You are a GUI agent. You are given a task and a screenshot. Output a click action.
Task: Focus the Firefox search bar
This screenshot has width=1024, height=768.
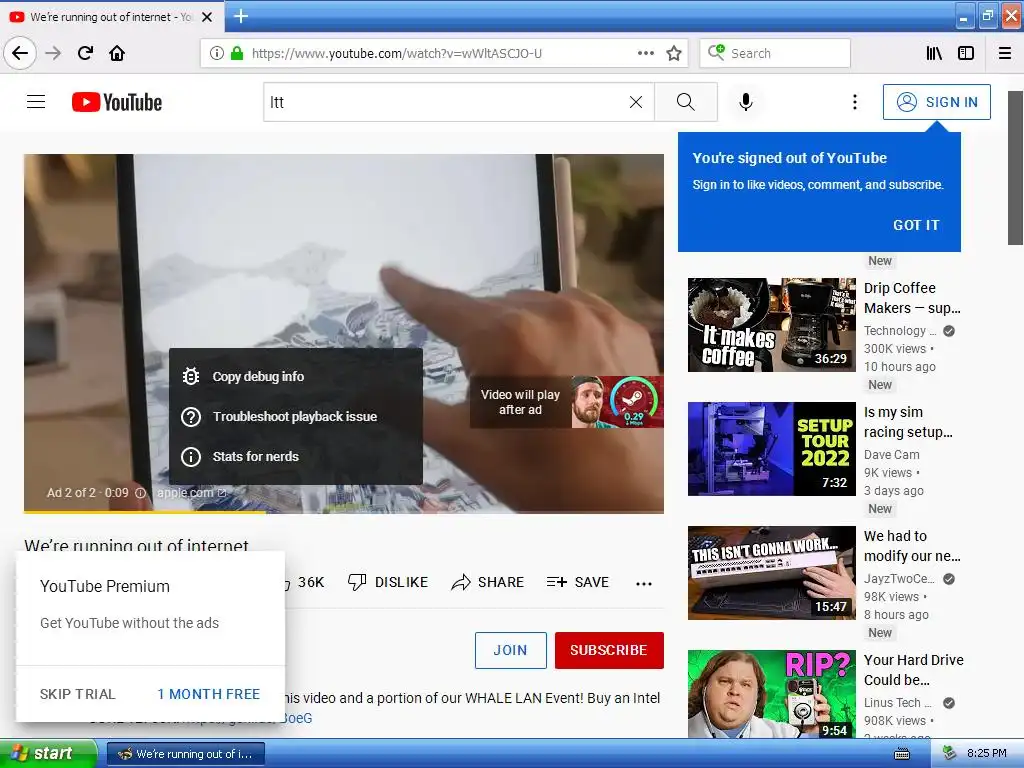tap(775, 53)
